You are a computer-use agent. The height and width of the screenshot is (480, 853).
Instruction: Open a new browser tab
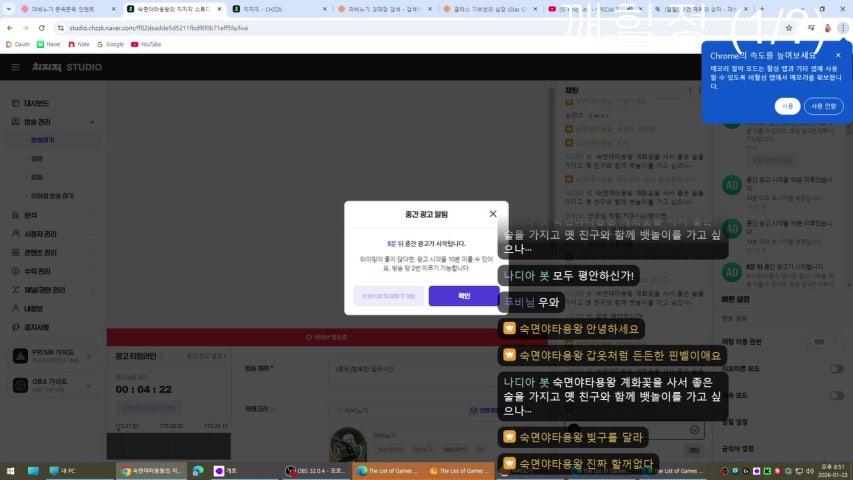pyautogui.click(x=762, y=9)
